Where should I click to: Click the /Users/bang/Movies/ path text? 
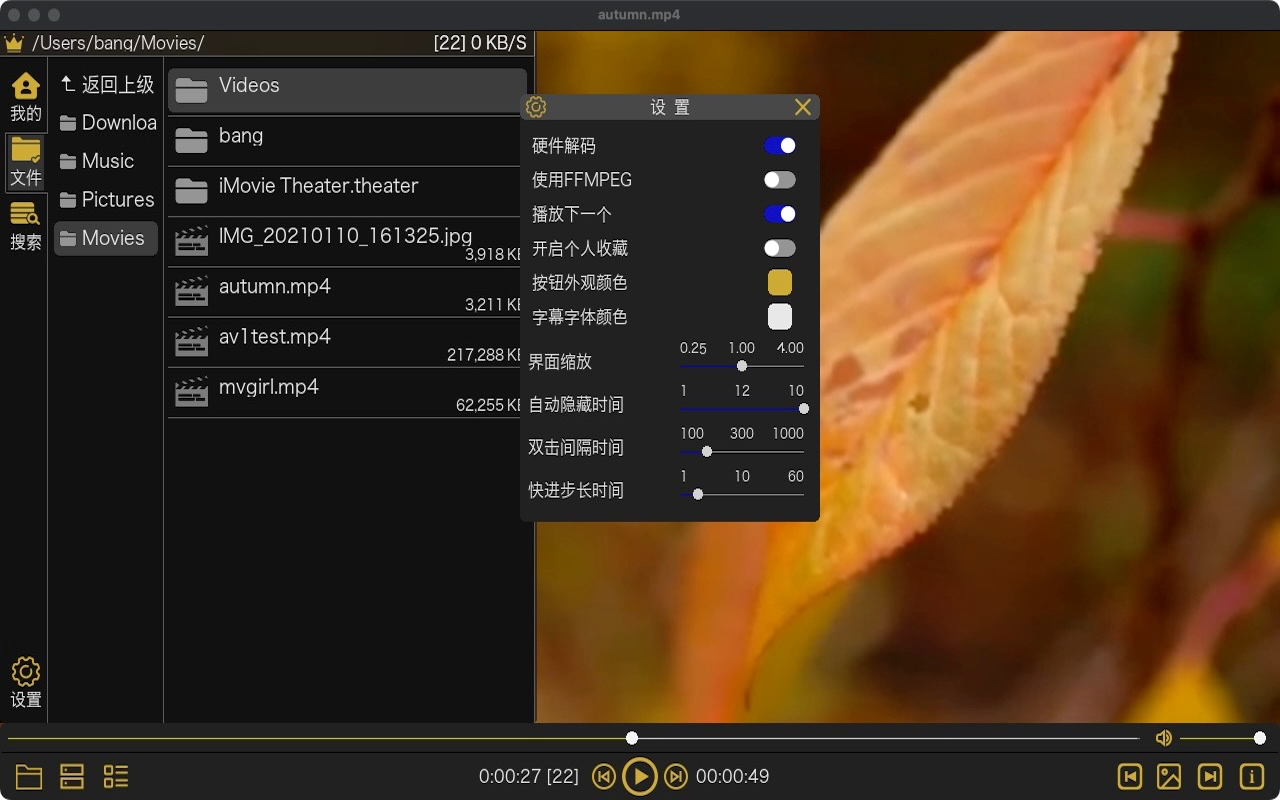click(118, 43)
